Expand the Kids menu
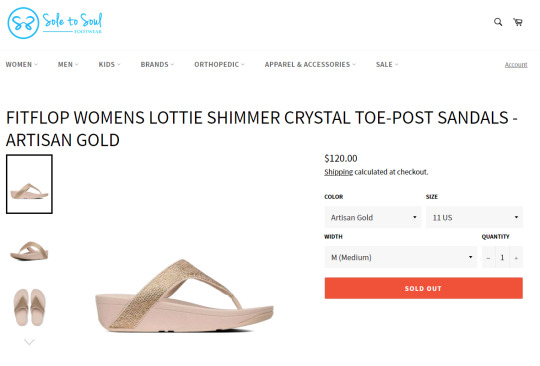 (x=109, y=64)
